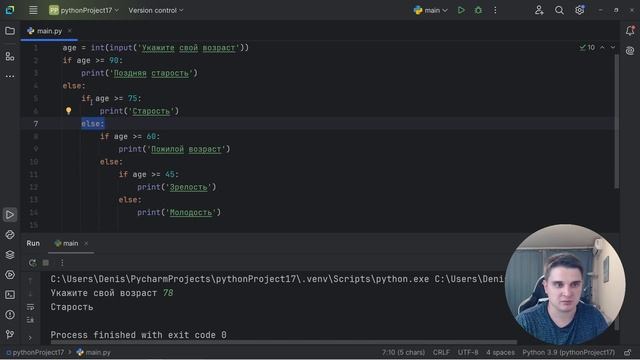Open CRLF line separator selector
640x360 pixels.
tap(441, 352)
